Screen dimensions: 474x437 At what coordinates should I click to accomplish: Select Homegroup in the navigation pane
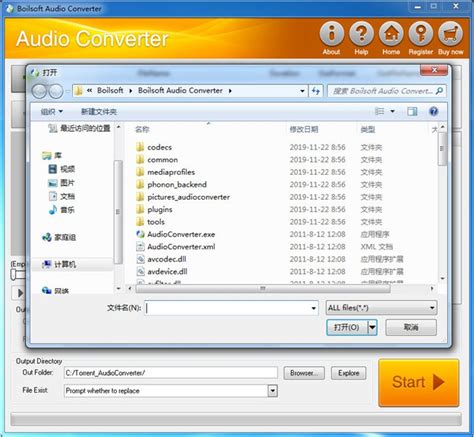tap(59, 237)
